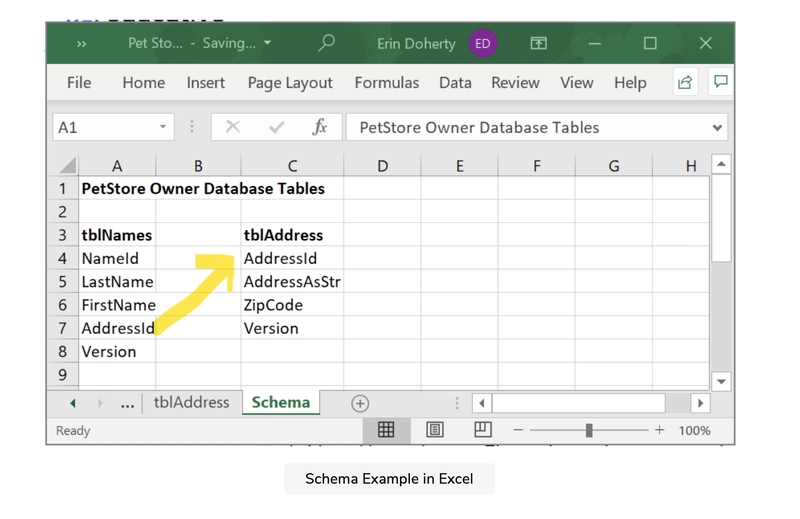Select the LastName cell

coord(117,282)
